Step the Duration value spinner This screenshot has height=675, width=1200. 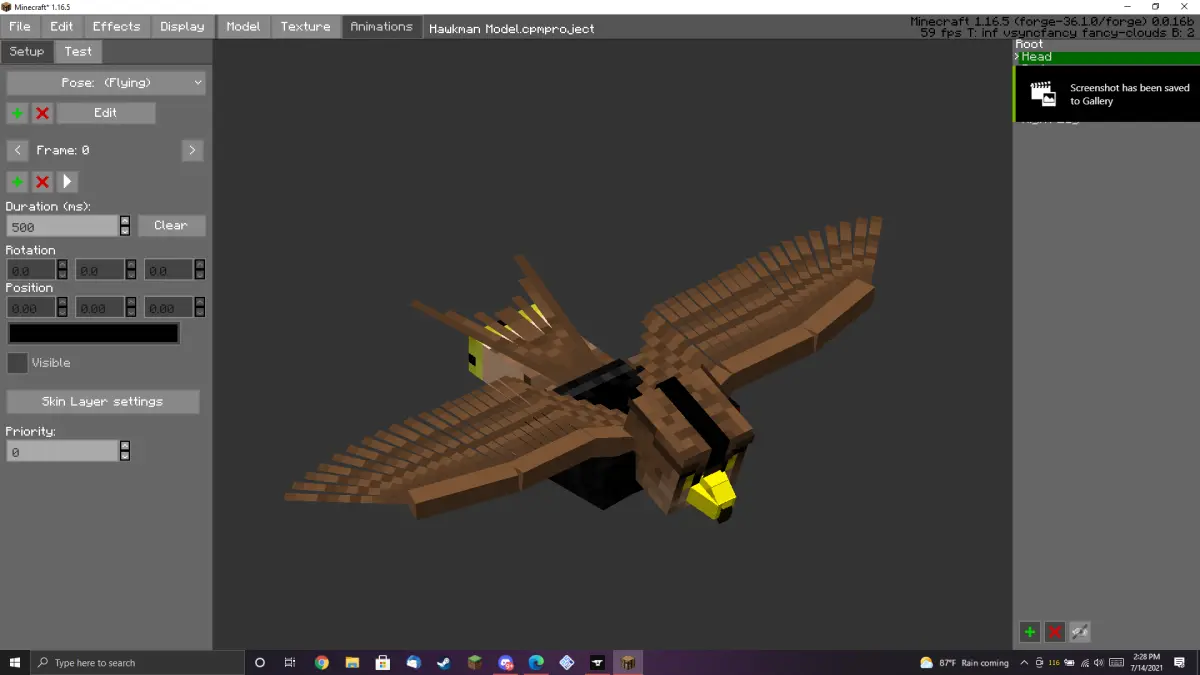click(125, 226)
